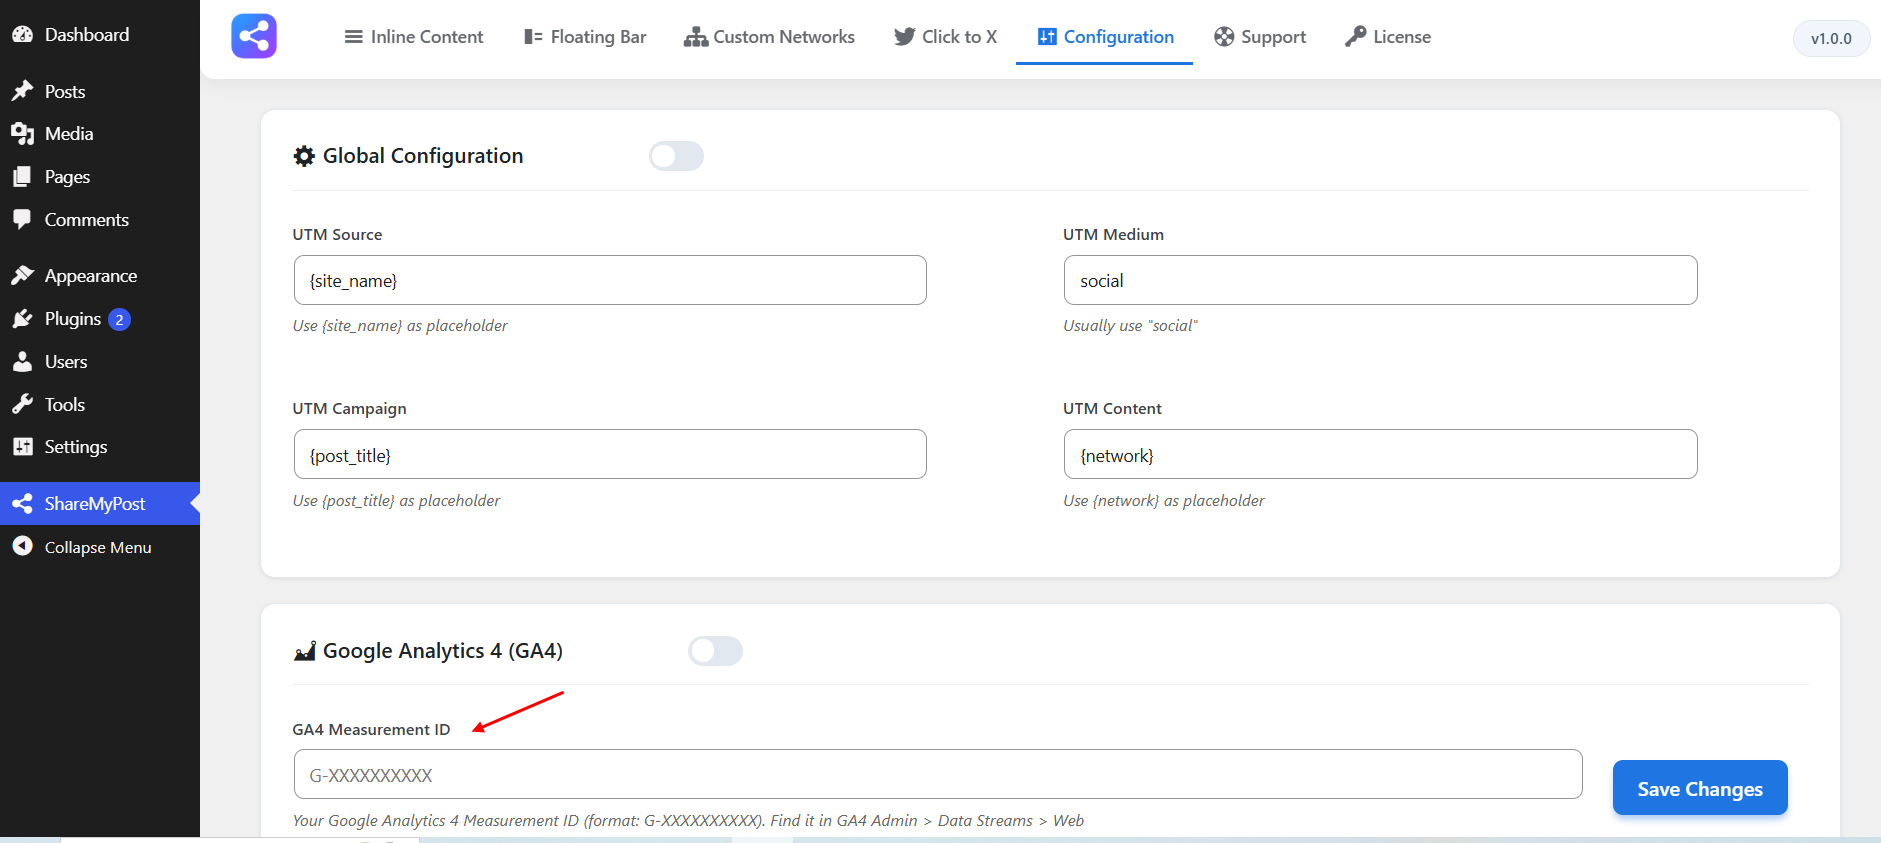Click the Floating Bar icon
Image resolution: width=1881 pixels, height=843 pixels.
coord(533,37)
